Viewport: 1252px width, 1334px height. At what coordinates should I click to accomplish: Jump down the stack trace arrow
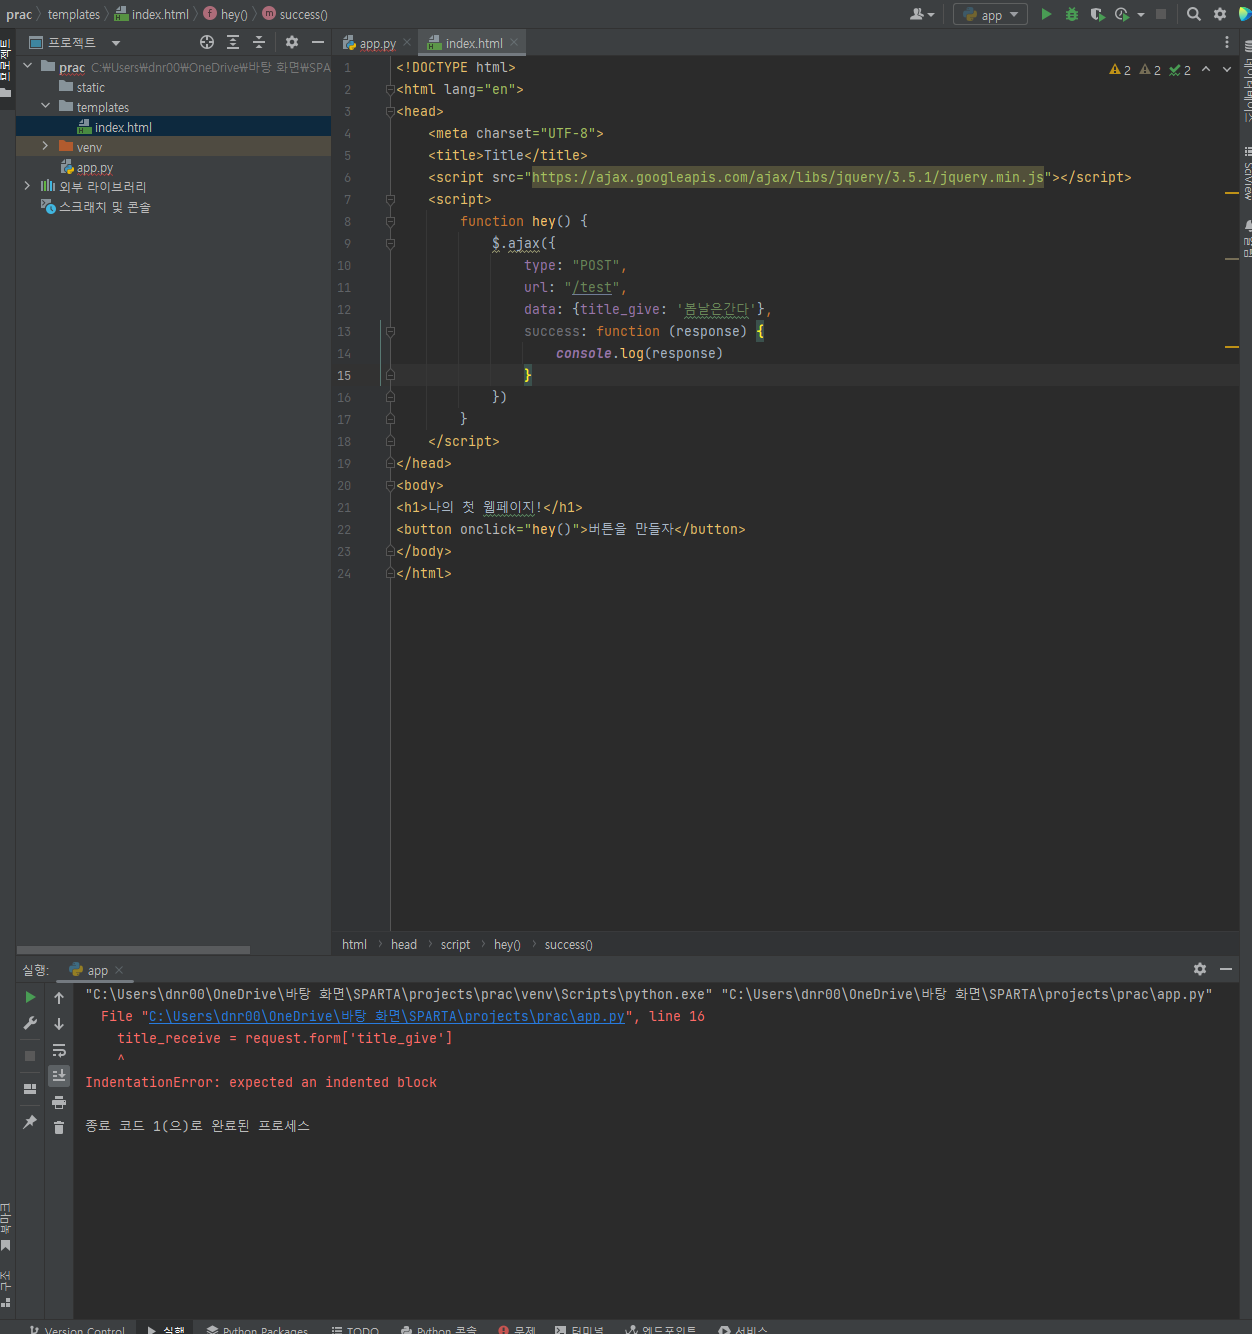pos(59,1023)
